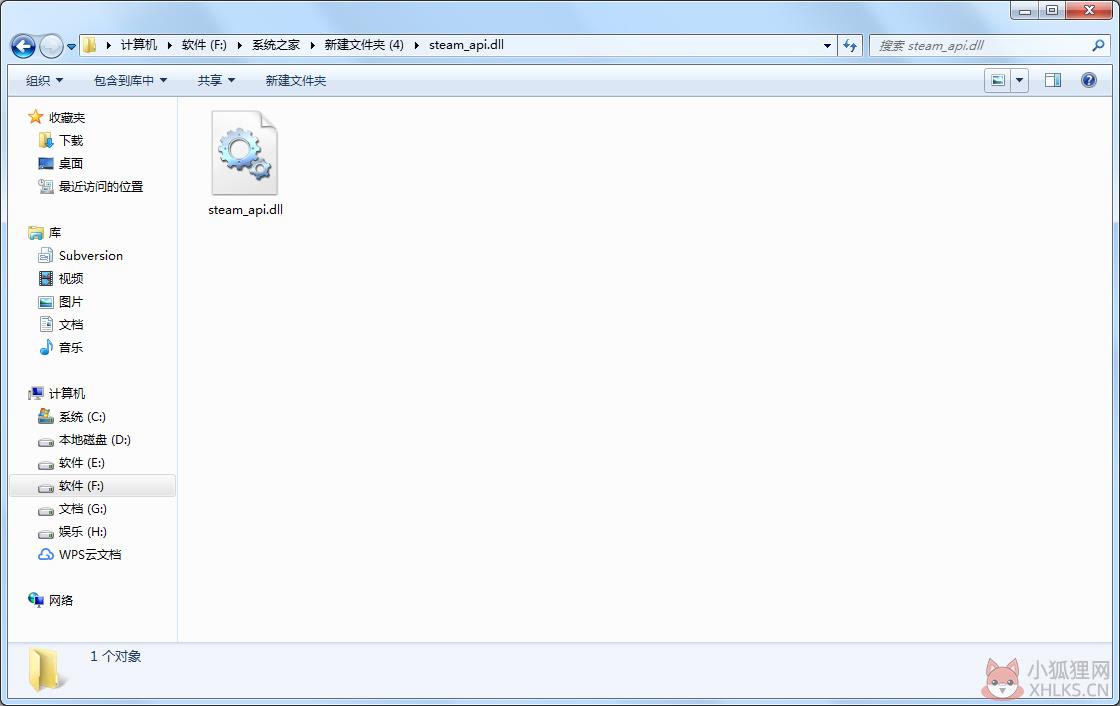Click the 系统 (C:) drive icon
1120x706 pixels.
tap(46, 416)
